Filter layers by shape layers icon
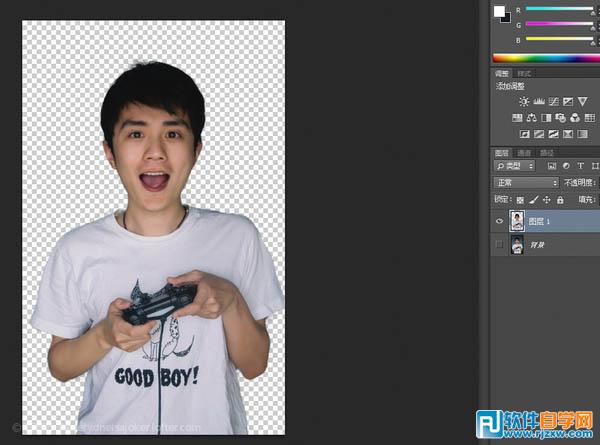Screen dimensions: 600x445 (595, 166)
